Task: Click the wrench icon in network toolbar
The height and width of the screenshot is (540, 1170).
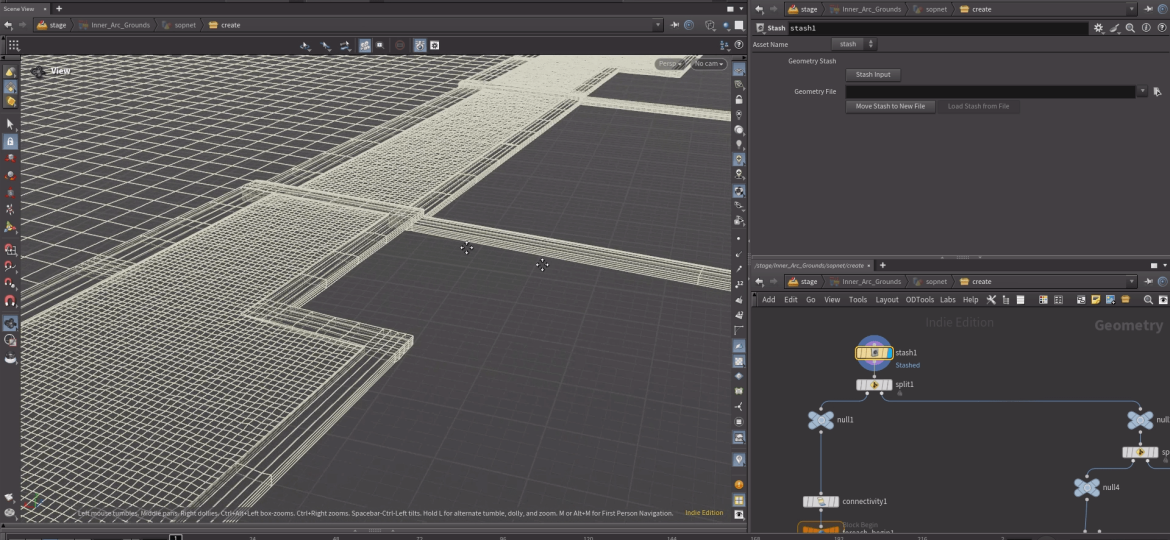Action: coord(991,299)
